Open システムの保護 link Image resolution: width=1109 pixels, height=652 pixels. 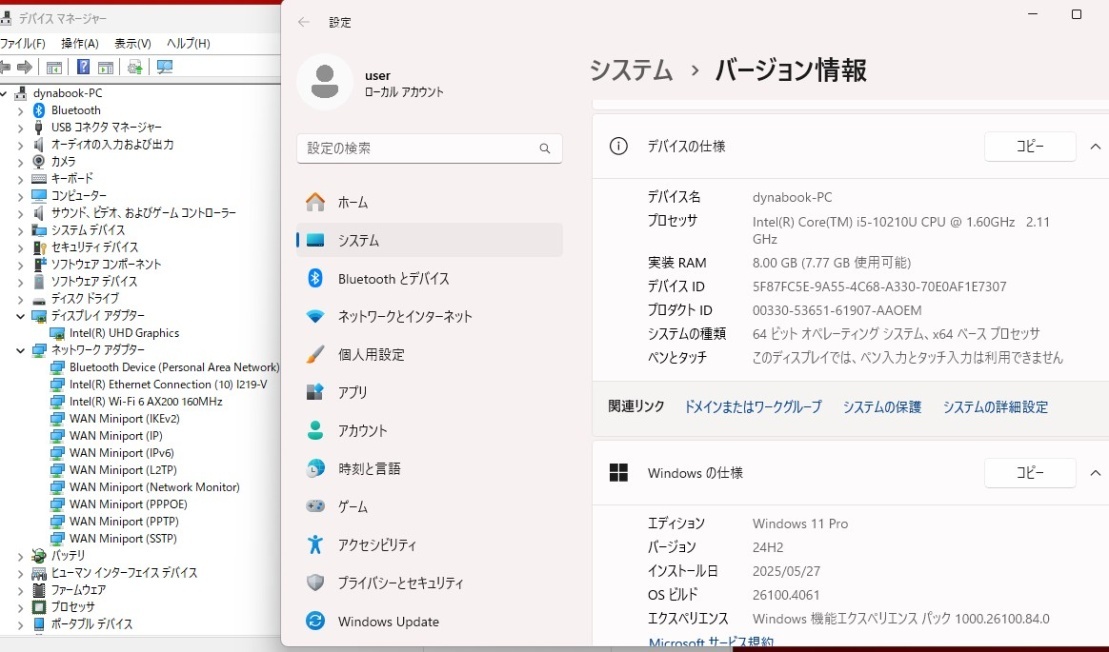pos(882,407)
